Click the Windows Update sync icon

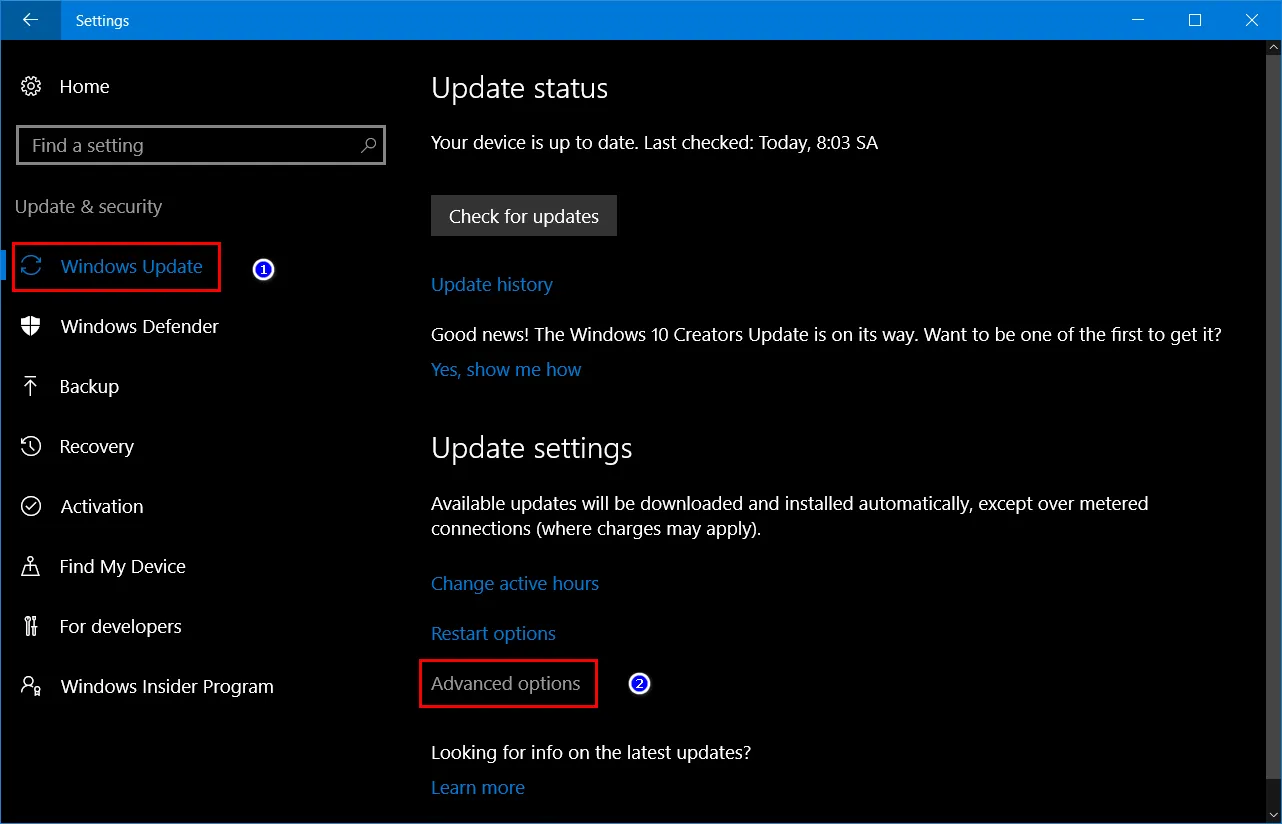31,266
